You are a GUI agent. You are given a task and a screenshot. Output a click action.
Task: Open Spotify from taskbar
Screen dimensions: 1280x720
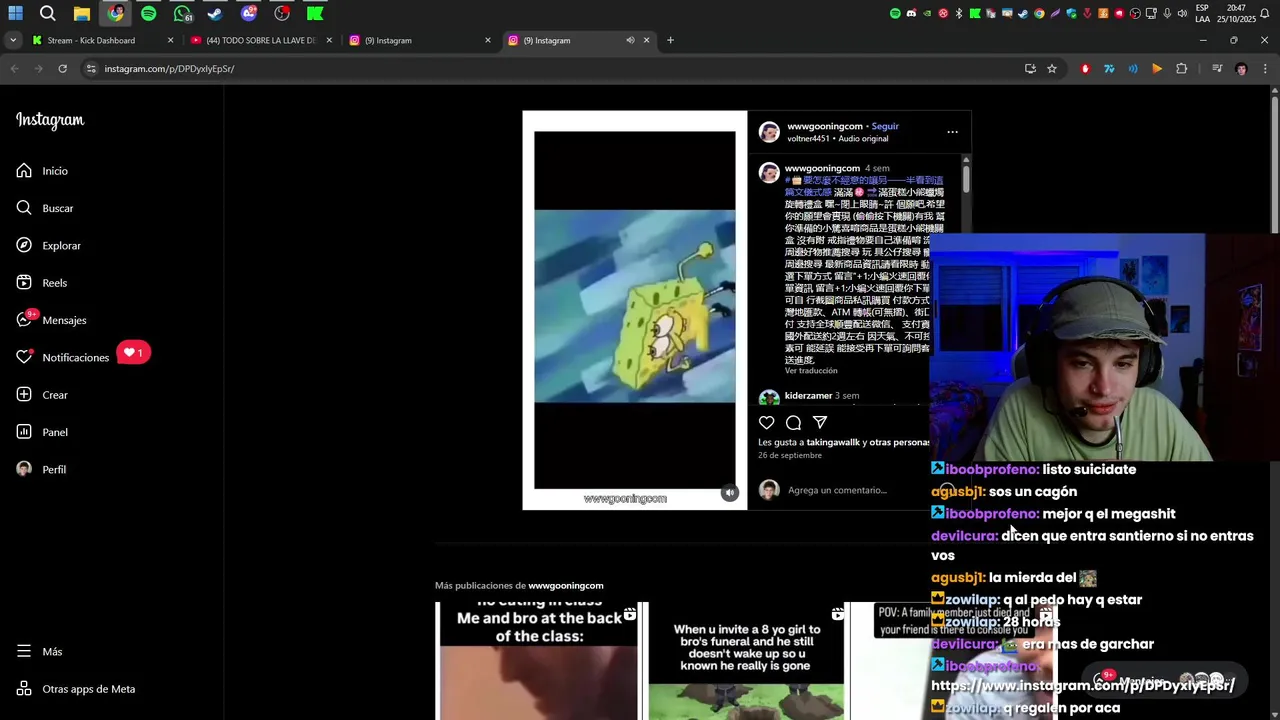pyautogui.click(x=148, y=13)
